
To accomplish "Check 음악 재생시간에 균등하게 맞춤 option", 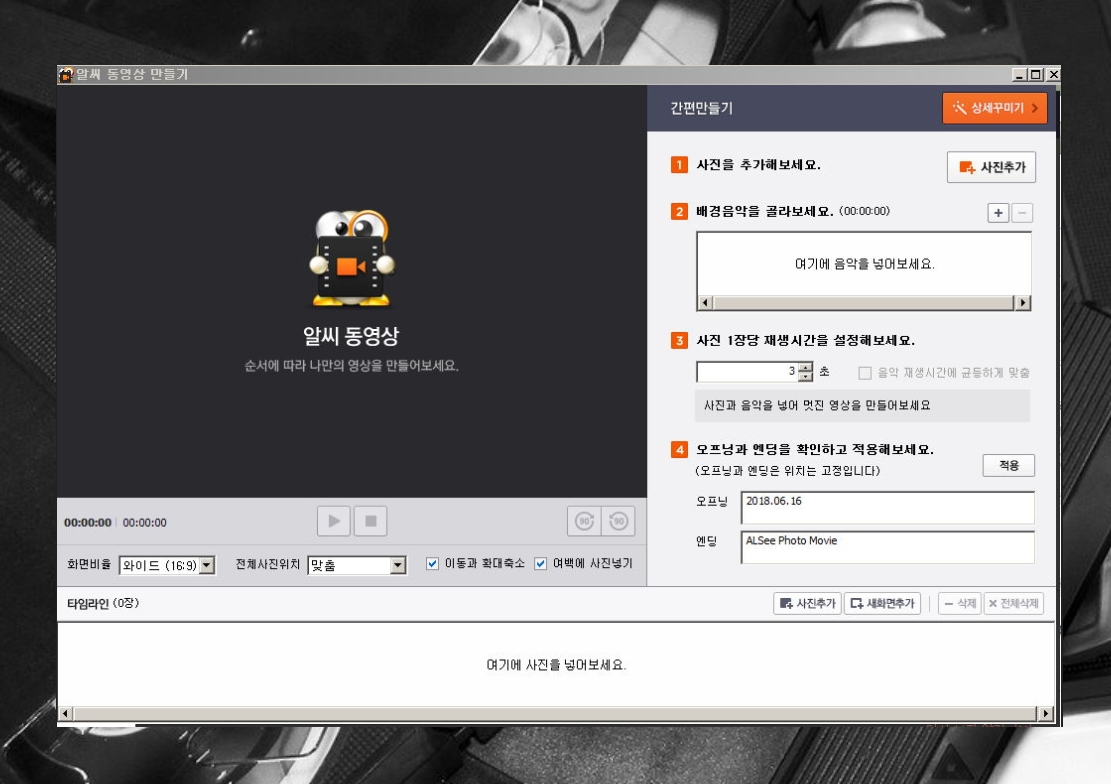I will (x=864, y=373).
